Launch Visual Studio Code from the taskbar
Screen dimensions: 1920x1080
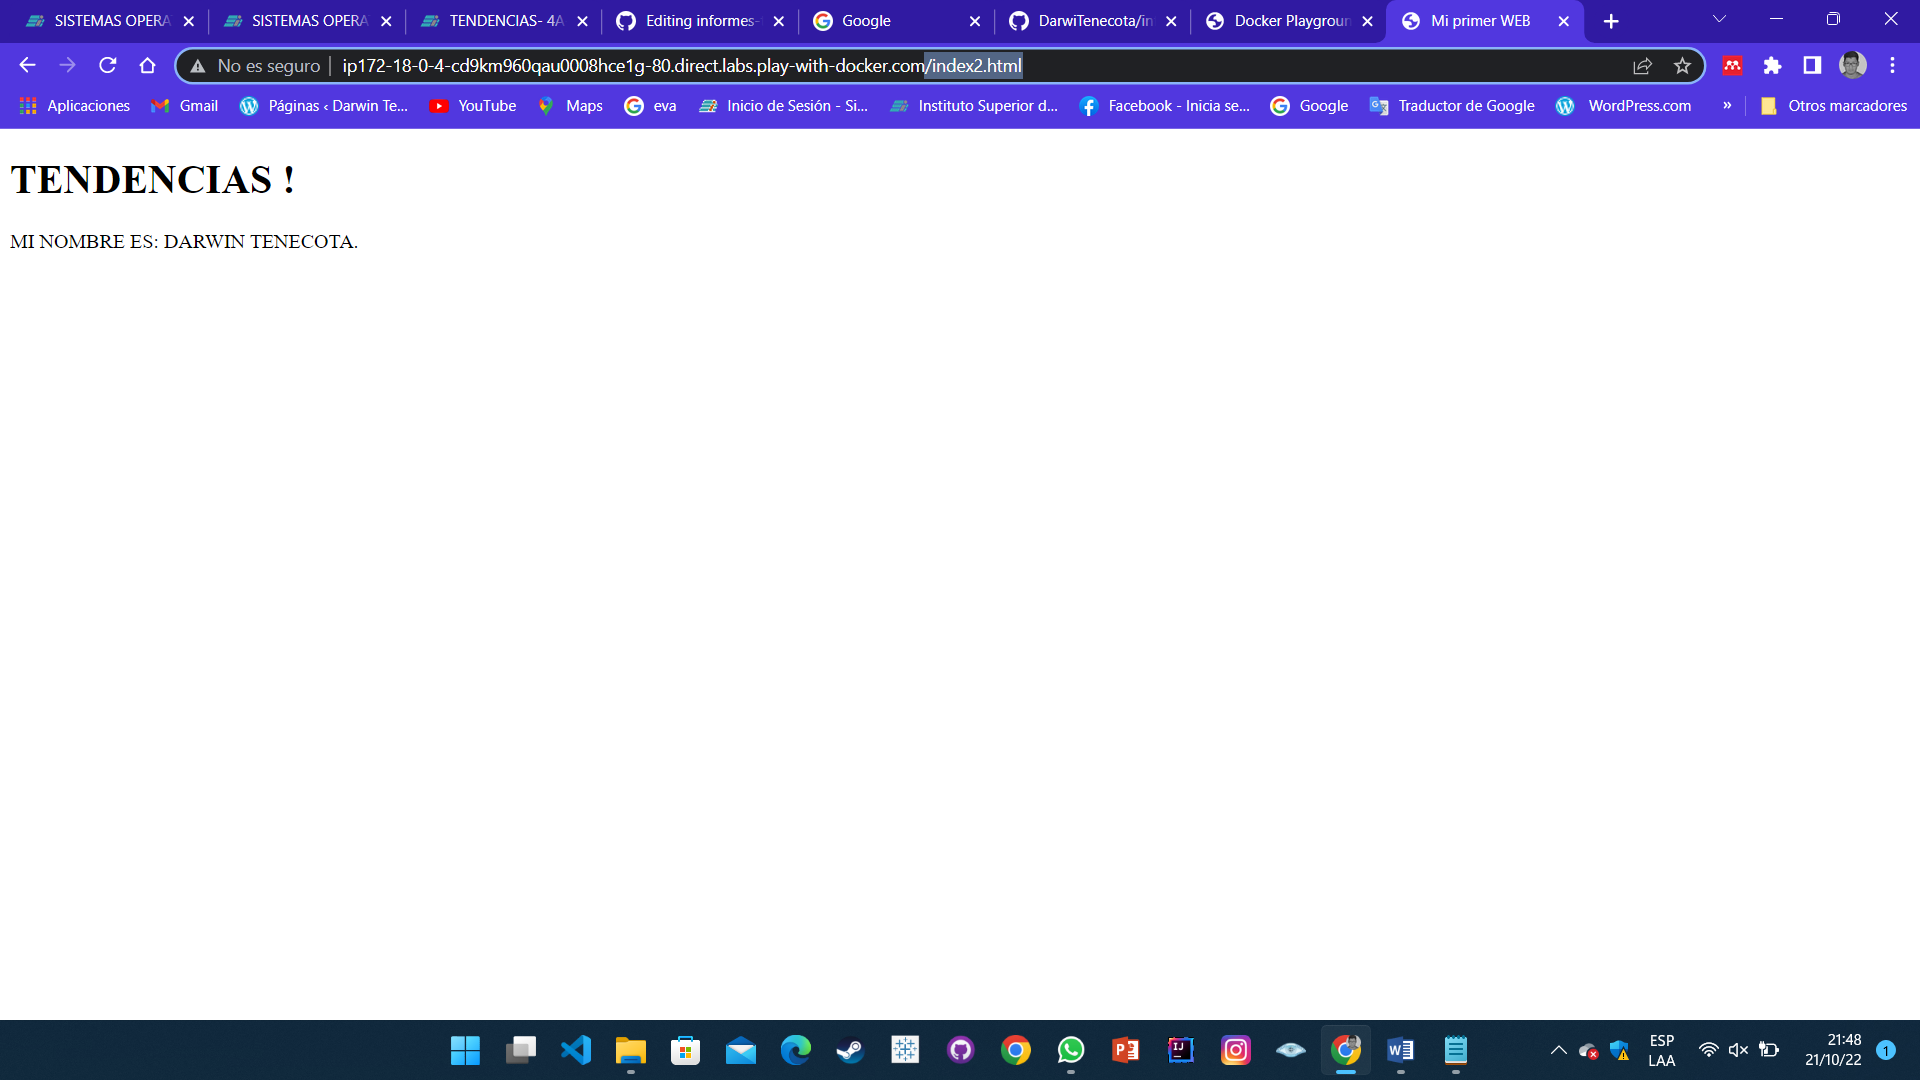click(x=575, y=1050)
